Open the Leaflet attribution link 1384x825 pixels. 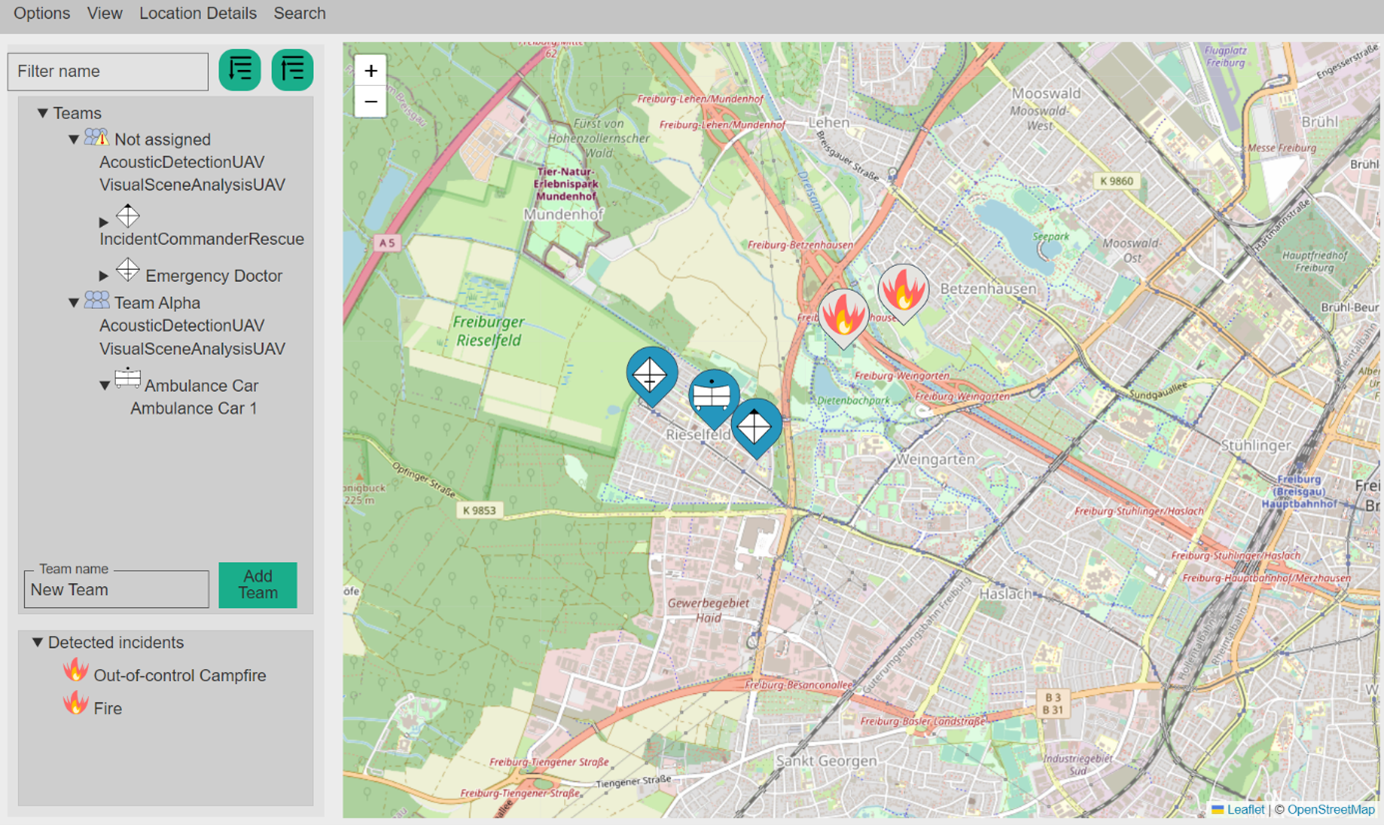tap(1246, 810)
